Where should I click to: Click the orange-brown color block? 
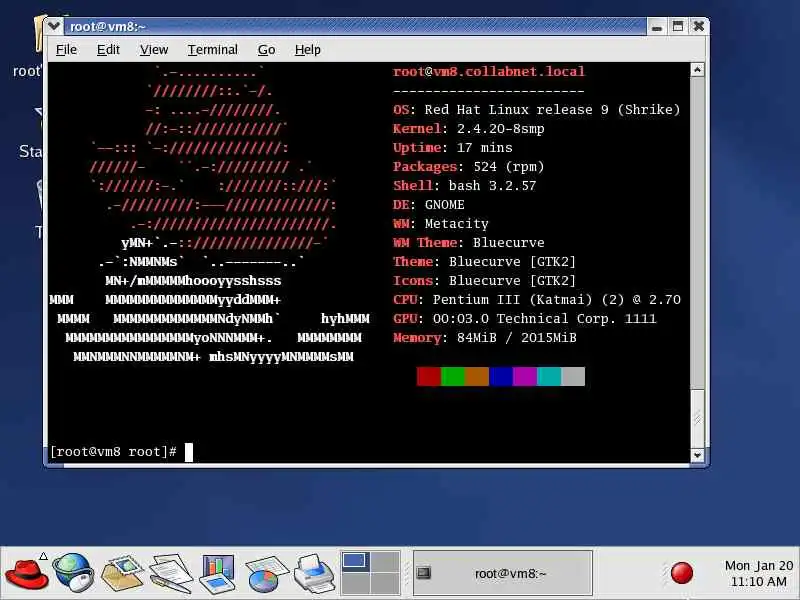coord(477,377)
